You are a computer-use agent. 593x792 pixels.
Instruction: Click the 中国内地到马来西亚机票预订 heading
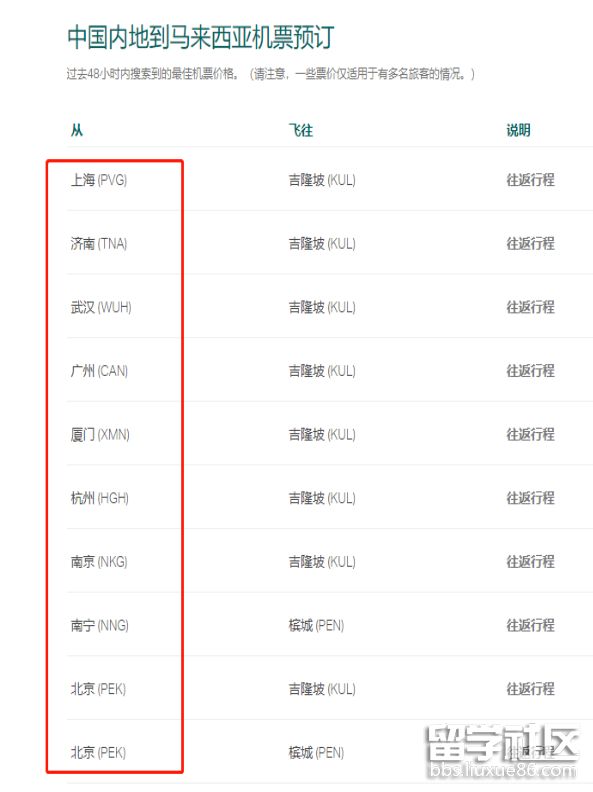click(201, 37)
